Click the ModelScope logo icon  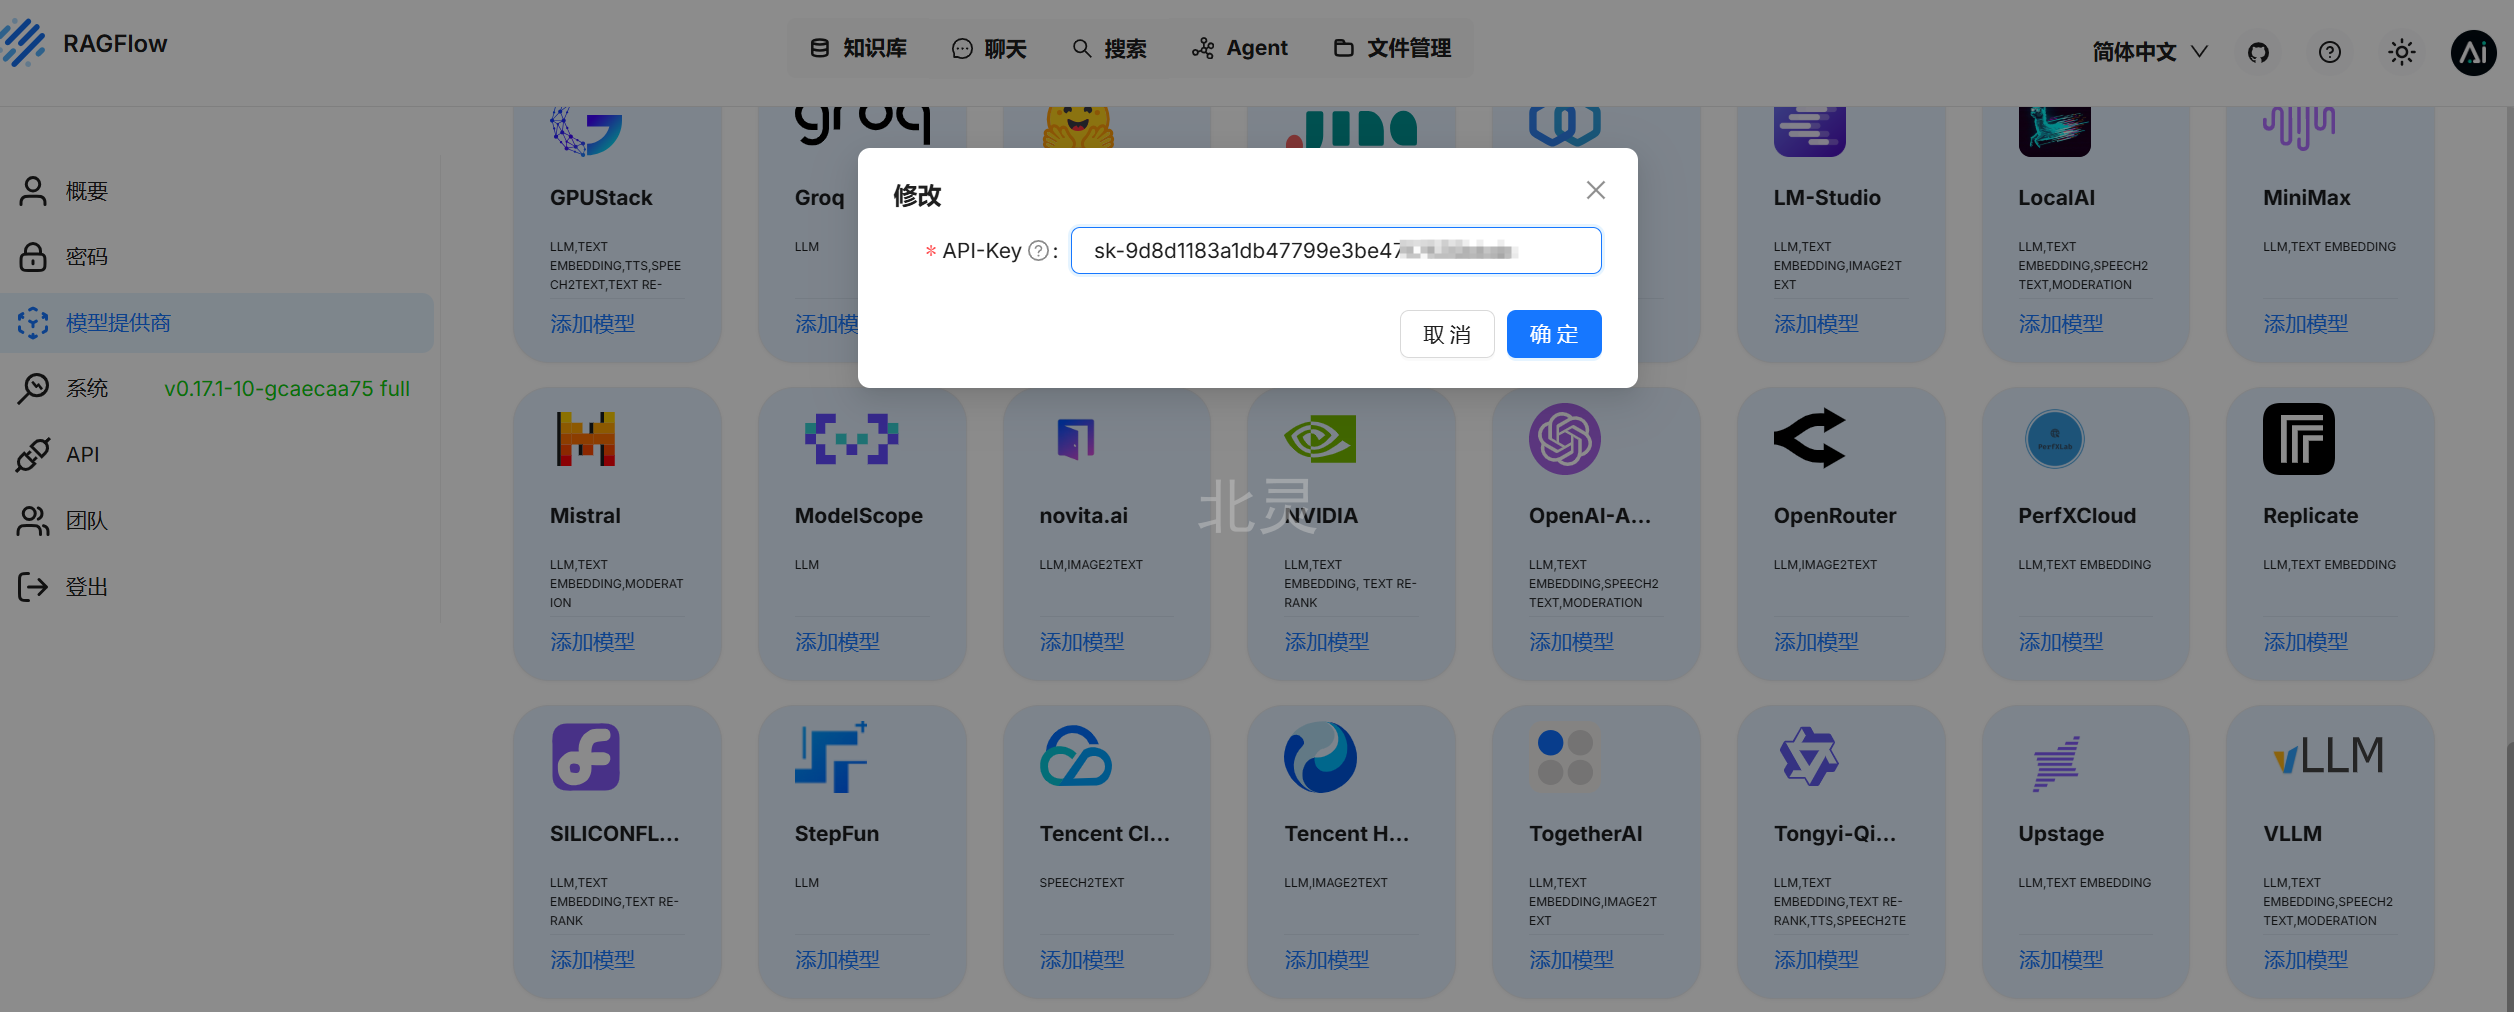(x=852, y=439)
